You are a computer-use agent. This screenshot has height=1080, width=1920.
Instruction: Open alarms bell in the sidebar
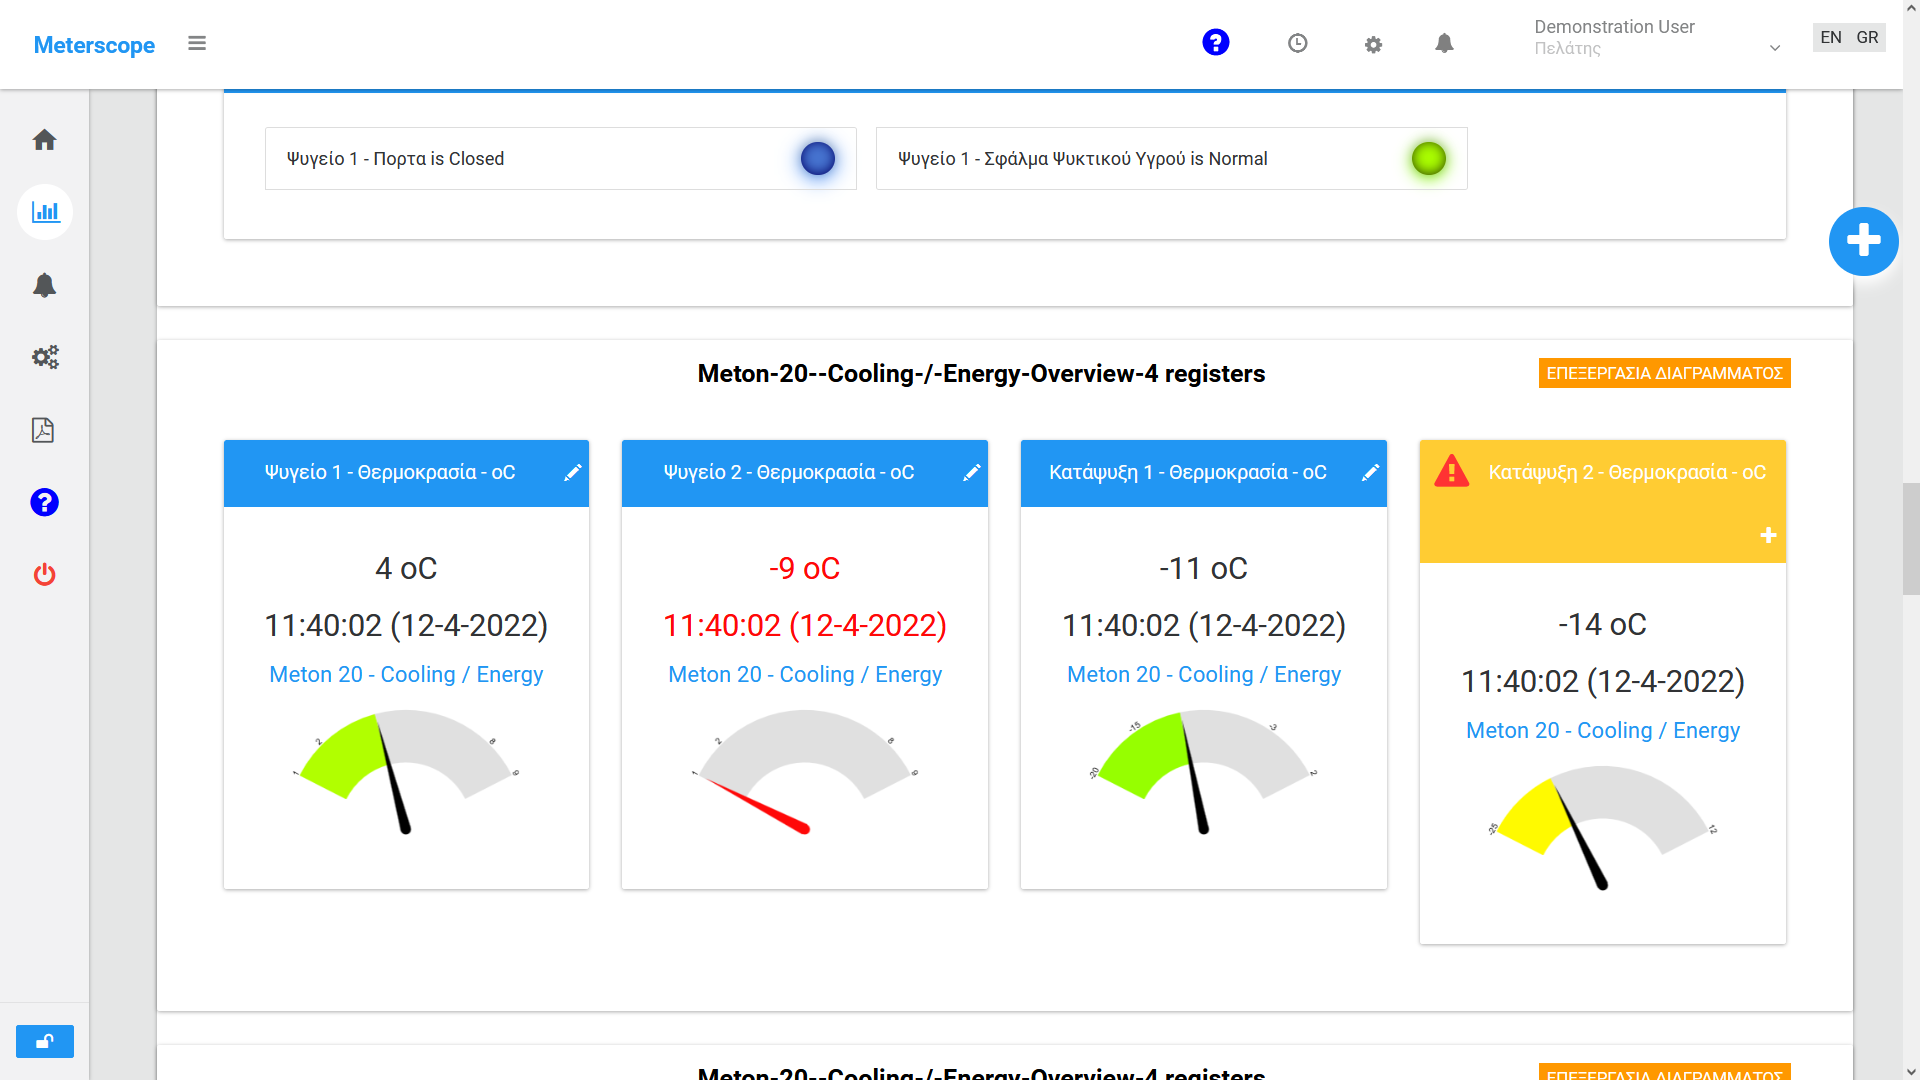click(44, 285)
